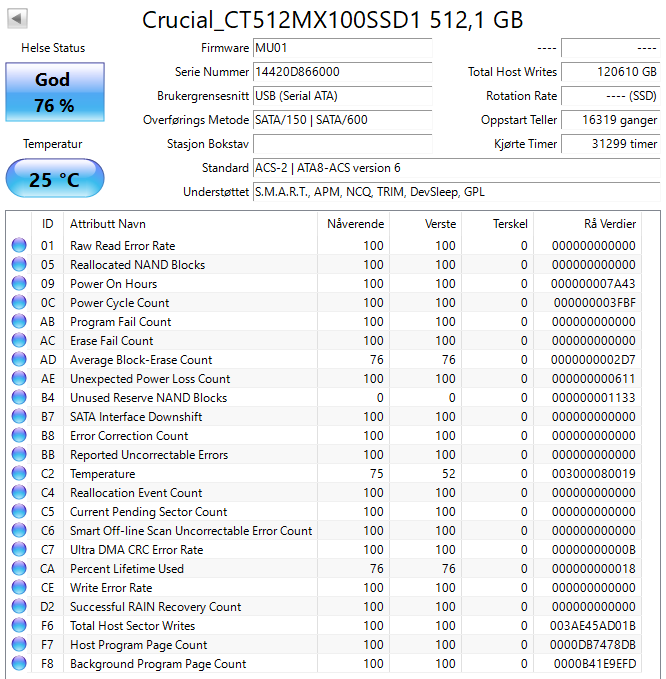
Task: Click status icon beside Background Program Page Count
Action: tap(19, 664)
